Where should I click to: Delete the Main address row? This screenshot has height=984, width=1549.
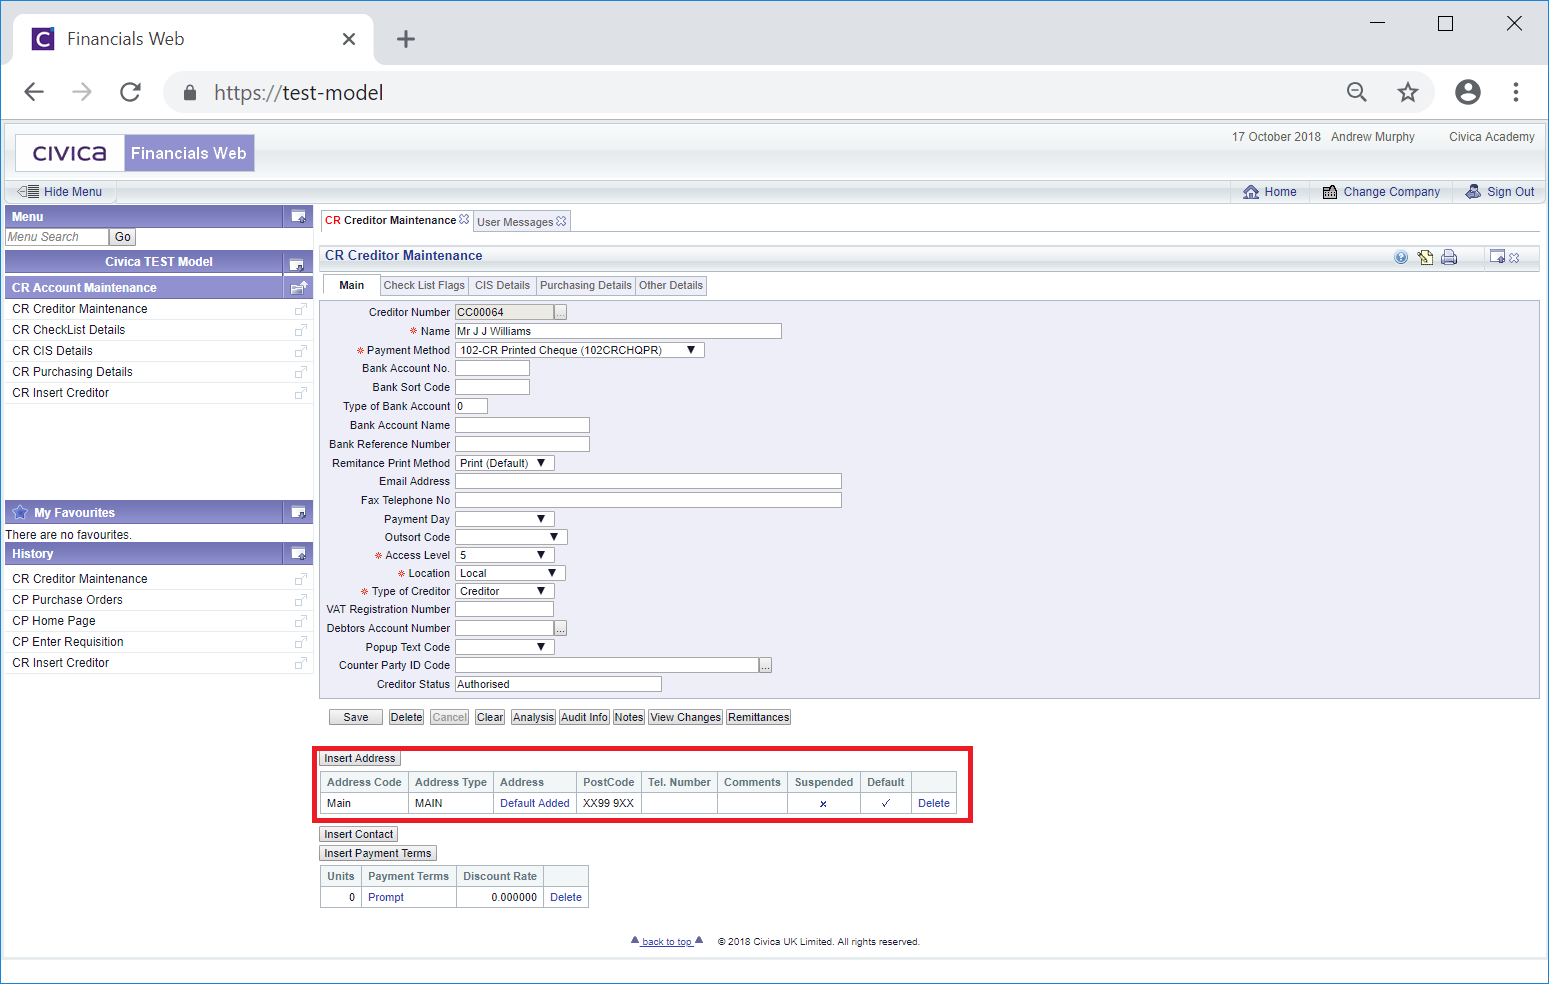[934, 804]
